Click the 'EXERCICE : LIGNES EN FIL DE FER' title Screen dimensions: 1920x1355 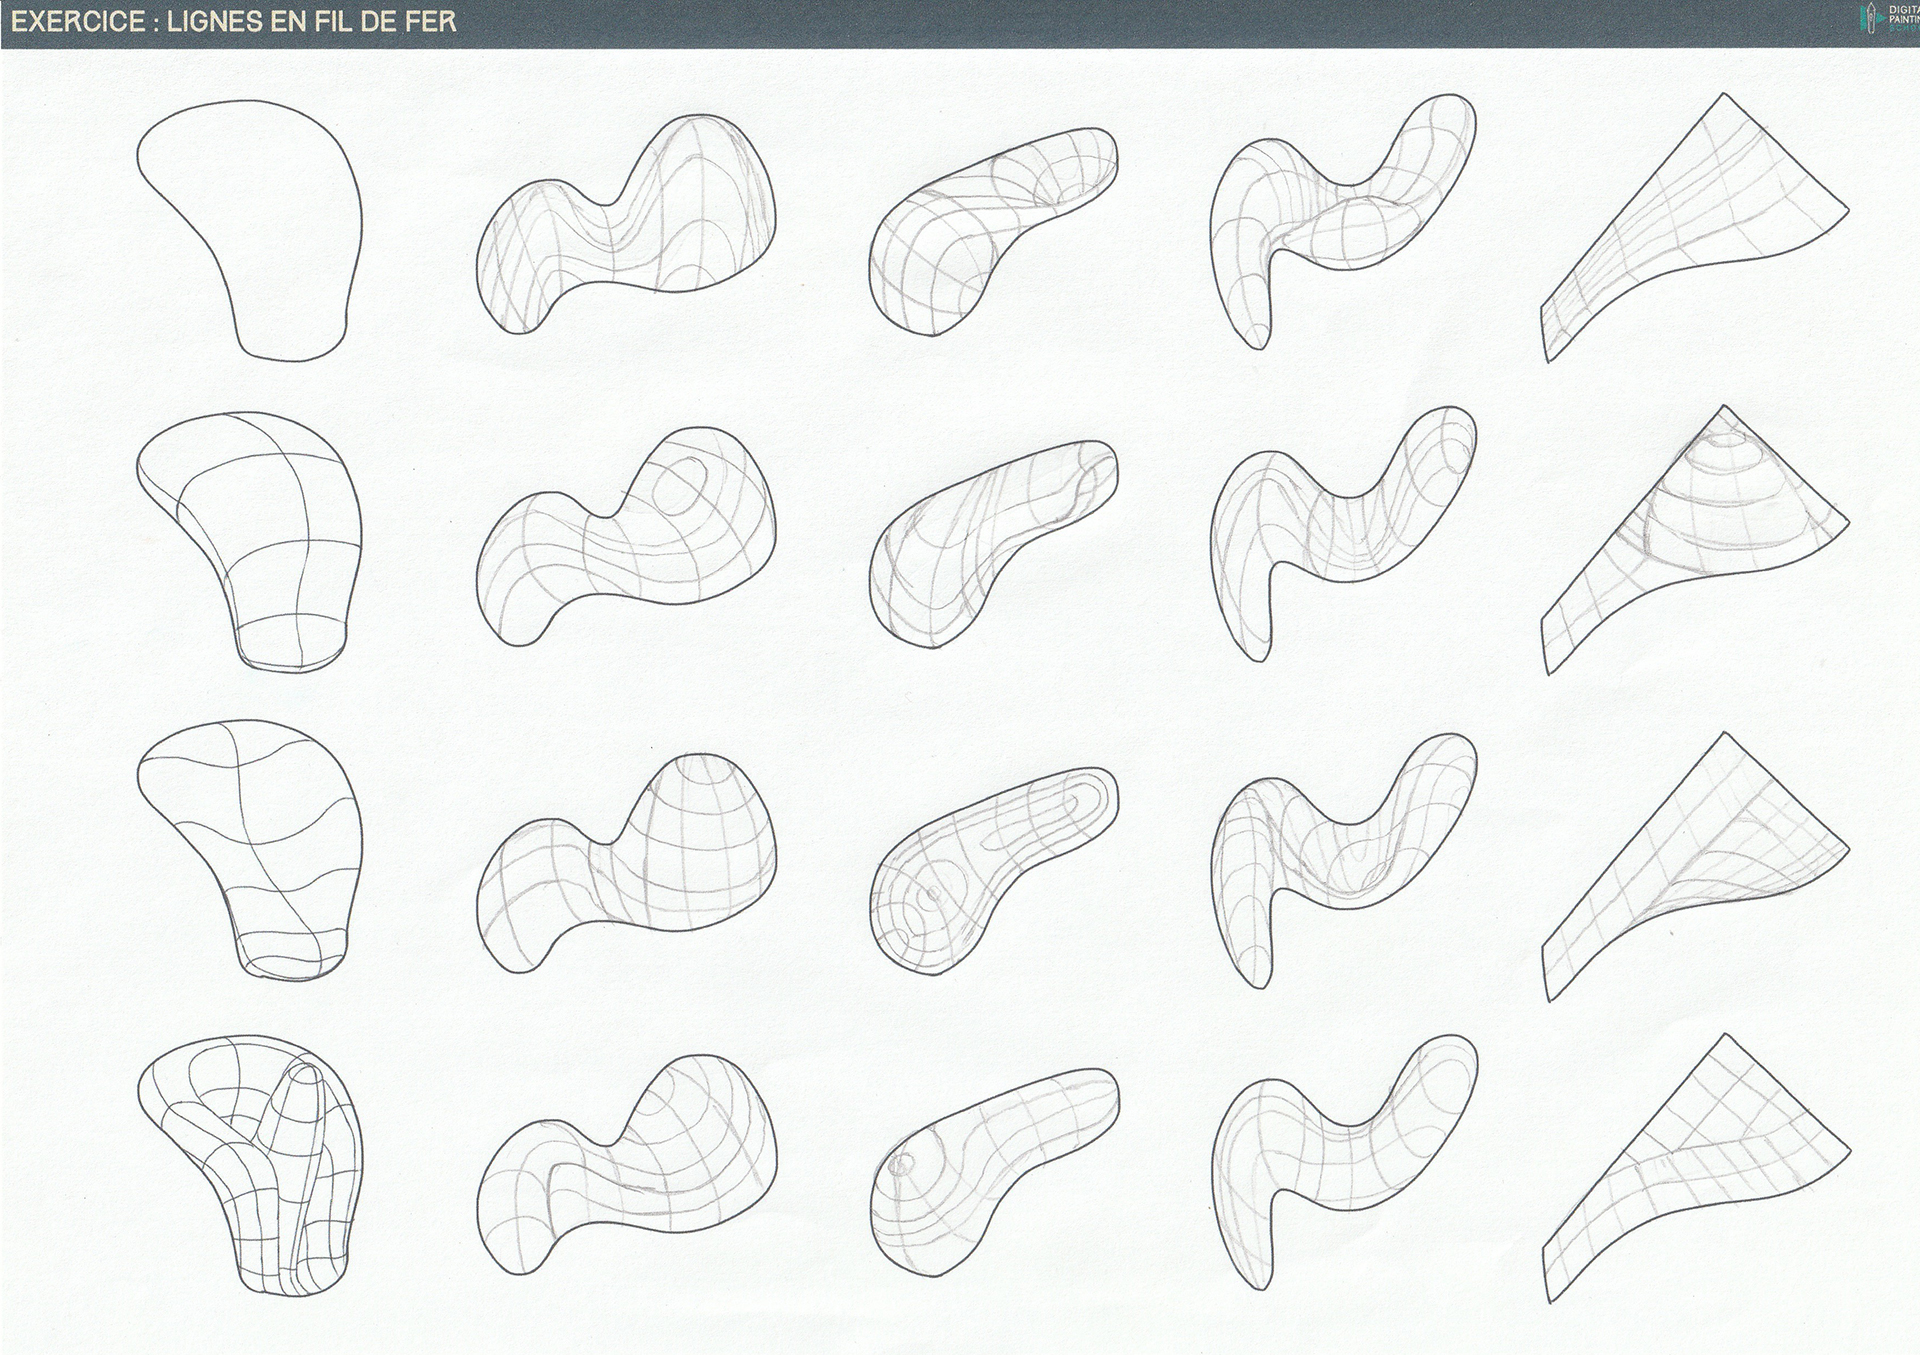(x=233, y=22)
